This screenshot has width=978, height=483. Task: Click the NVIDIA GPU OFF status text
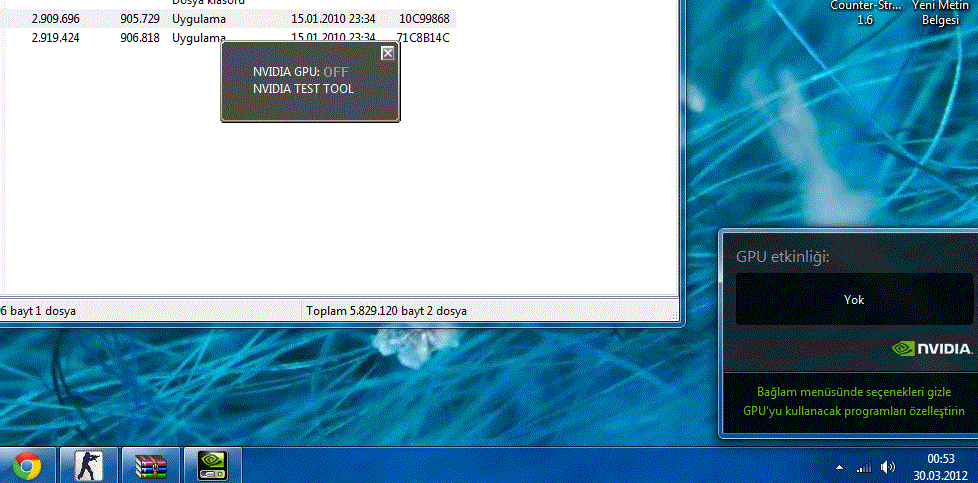(x=335, y=72)
